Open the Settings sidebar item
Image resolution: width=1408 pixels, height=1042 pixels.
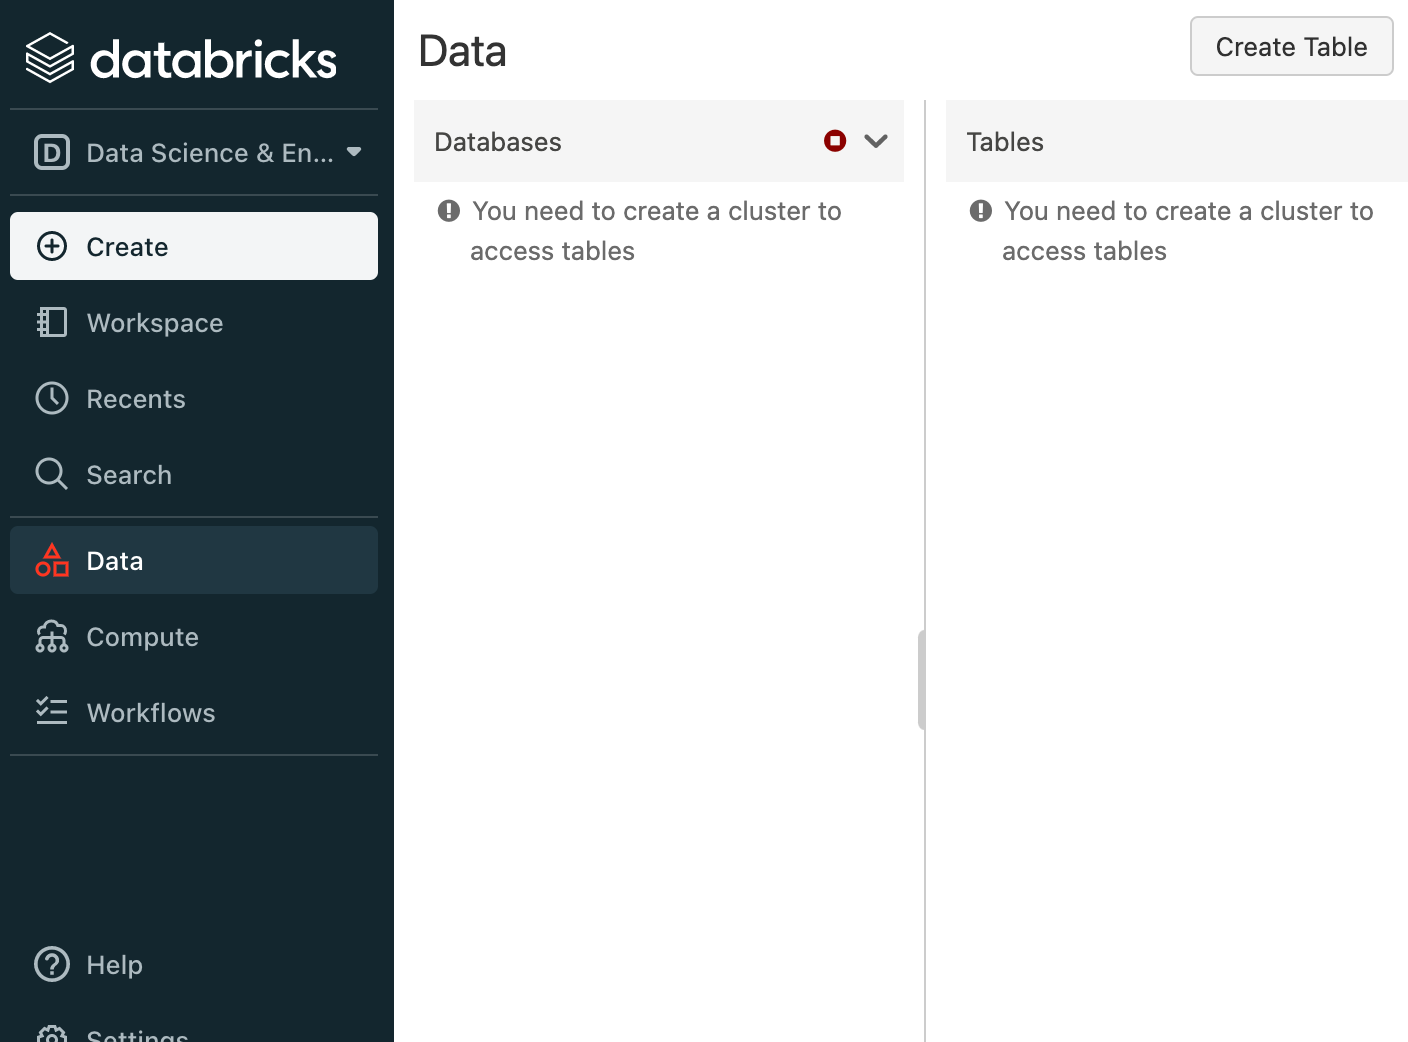coord(137,1034)
